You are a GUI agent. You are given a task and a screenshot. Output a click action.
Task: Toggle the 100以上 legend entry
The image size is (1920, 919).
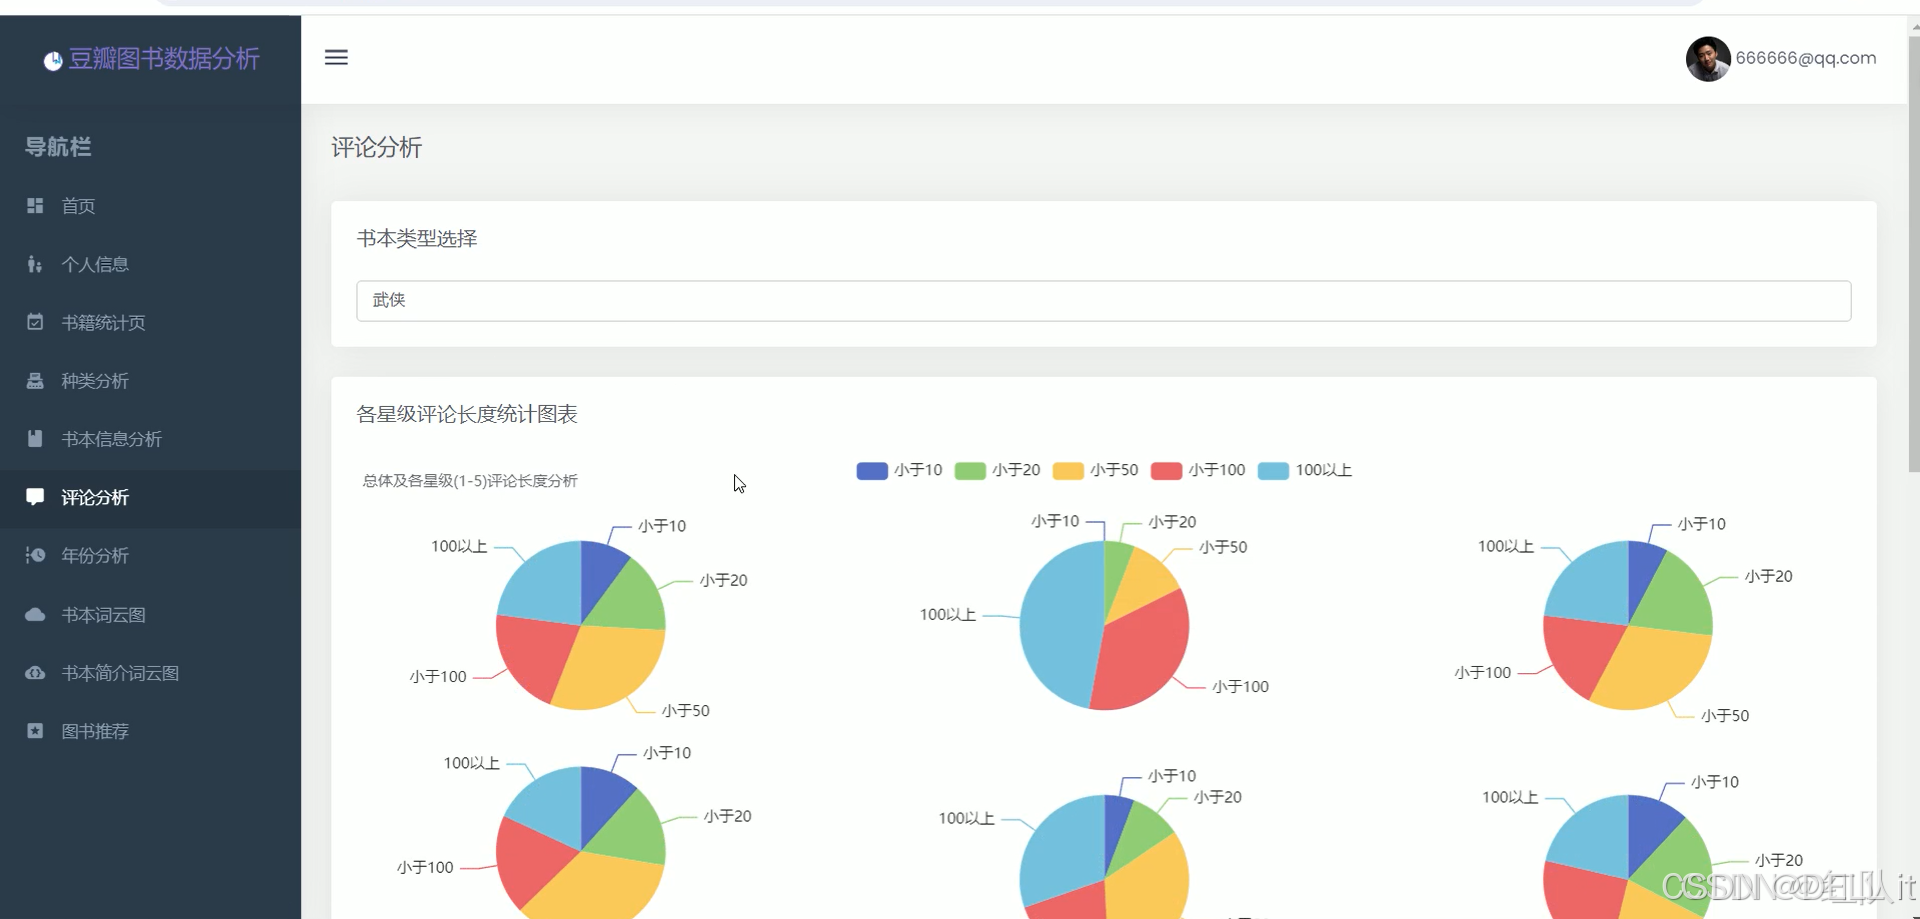pyautogui.click(x=1305, y=470)
